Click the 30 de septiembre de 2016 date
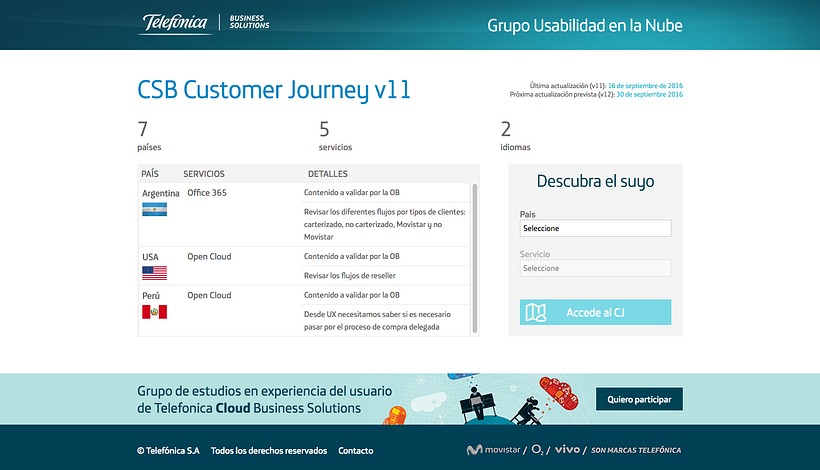 [x=650, y=95]
